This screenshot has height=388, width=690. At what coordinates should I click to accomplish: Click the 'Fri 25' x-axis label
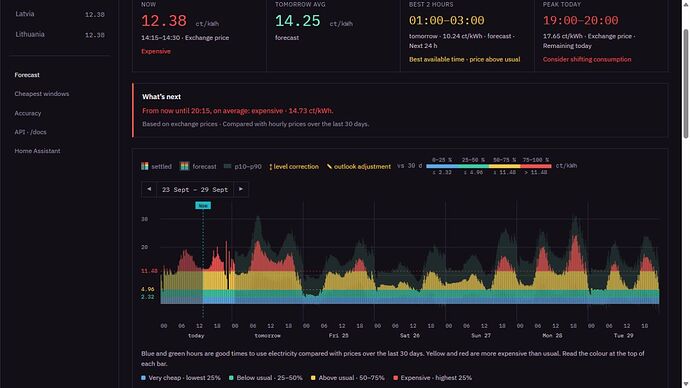coord(338,336)
